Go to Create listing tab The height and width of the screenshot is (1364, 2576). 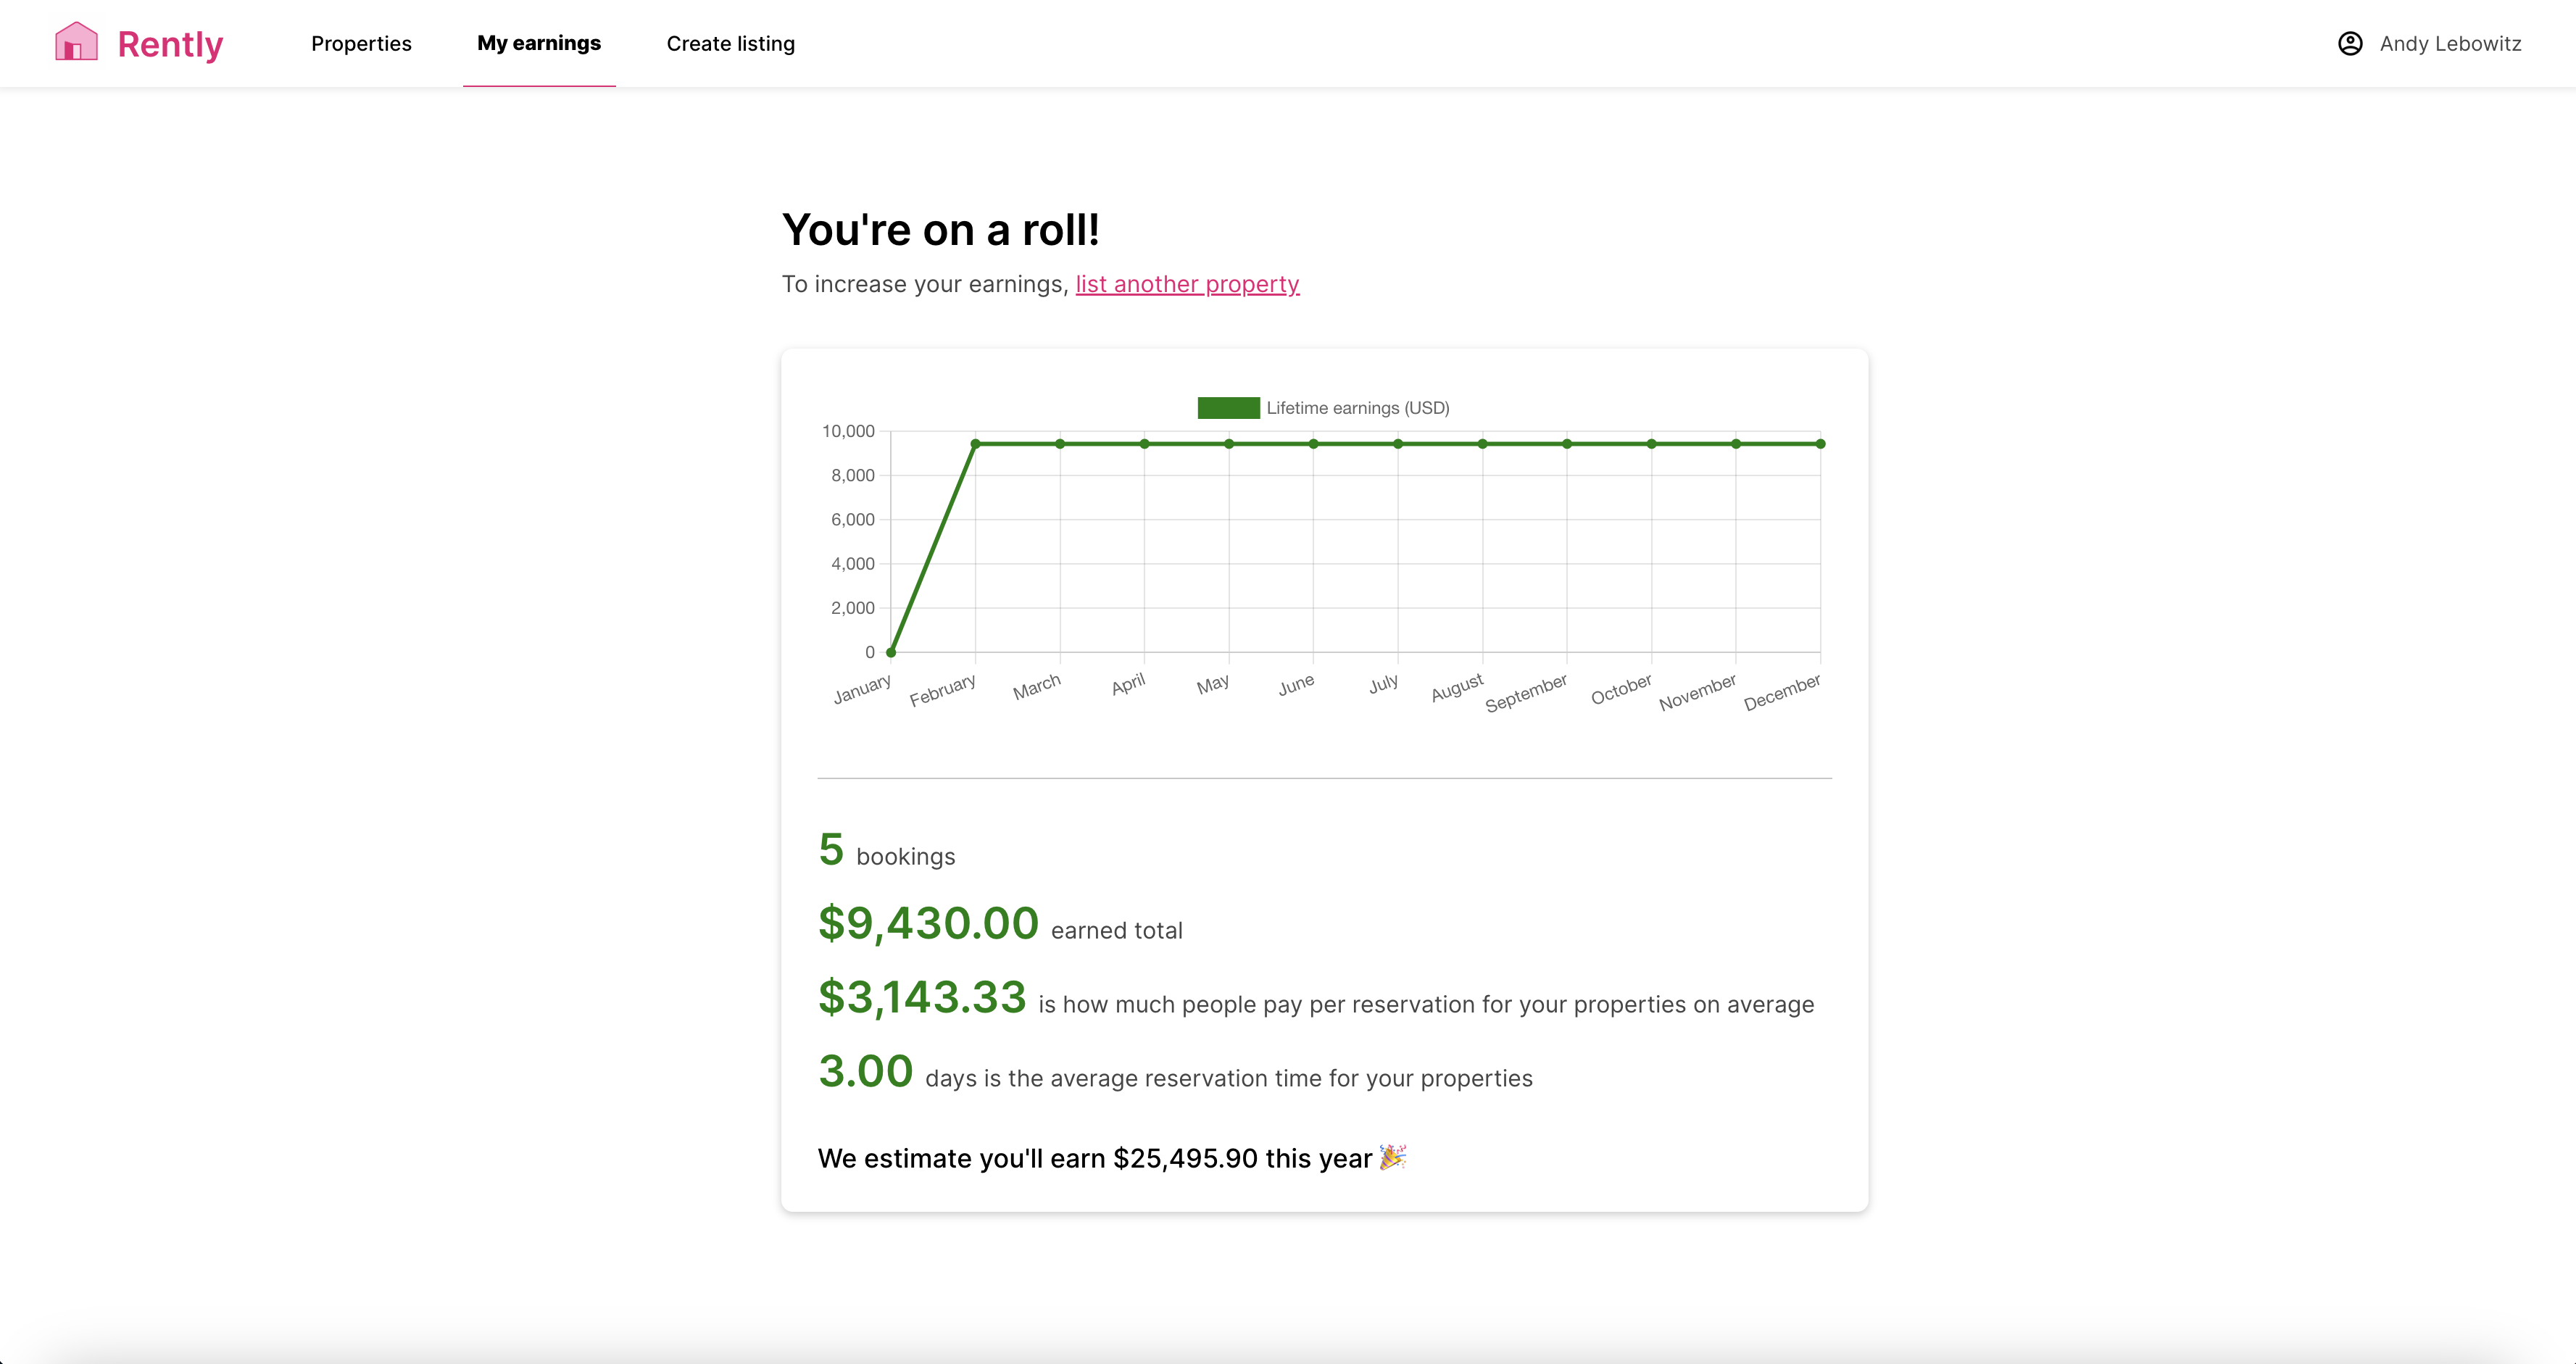730,43
